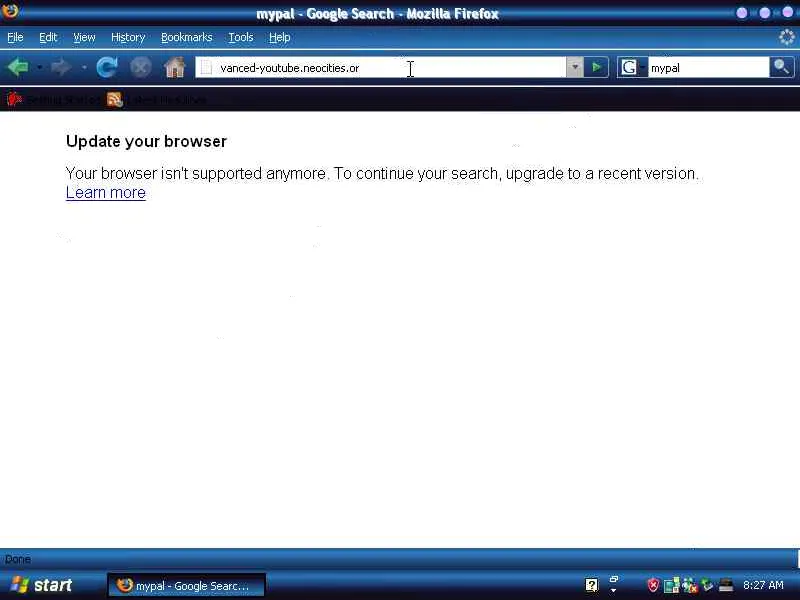Expand the address bar URL history dropdown
800x600 pixels.
point(574,67)
